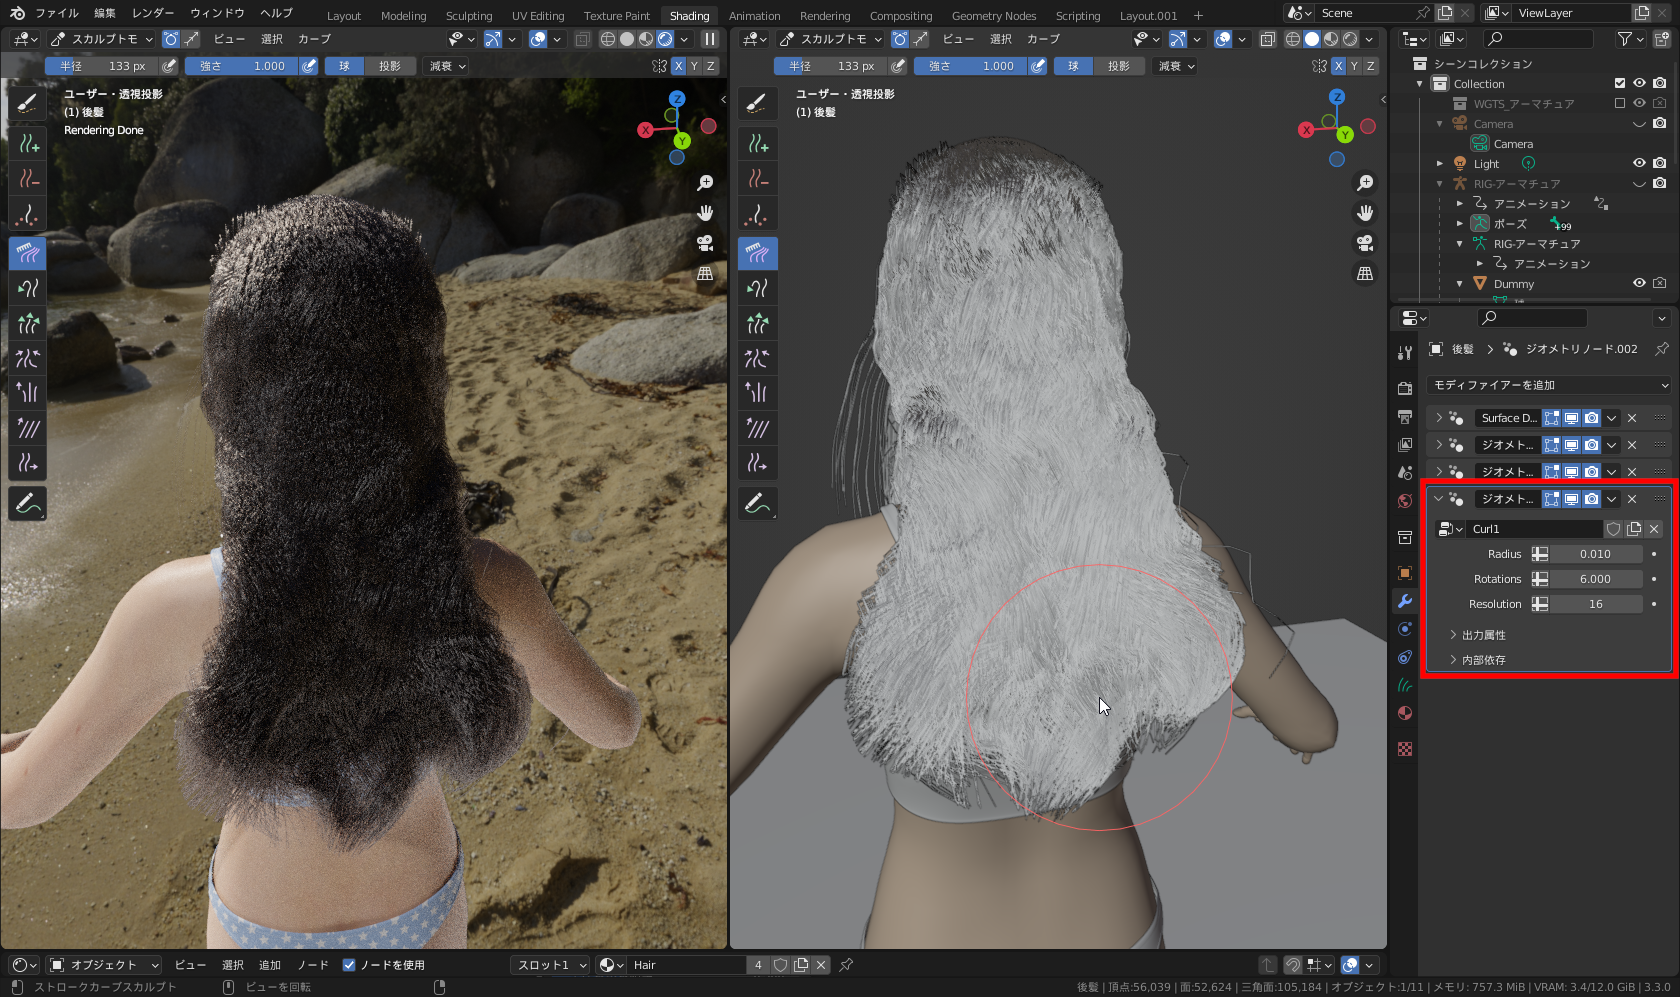This screenshot has width=1680, height=997.
Task: Switch to the Geometry Nodes workspace tab
Action: pyautogui.click(x=994, y=15)
